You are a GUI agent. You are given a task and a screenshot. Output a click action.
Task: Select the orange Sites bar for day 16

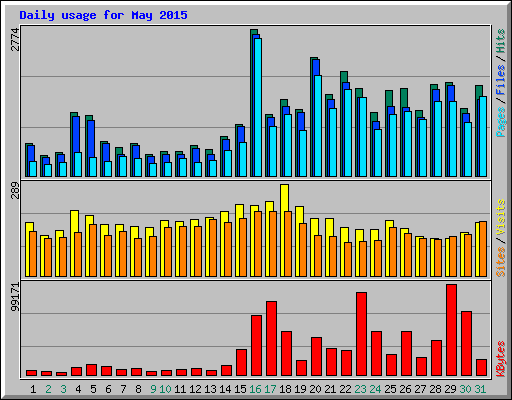click(258, 244)
